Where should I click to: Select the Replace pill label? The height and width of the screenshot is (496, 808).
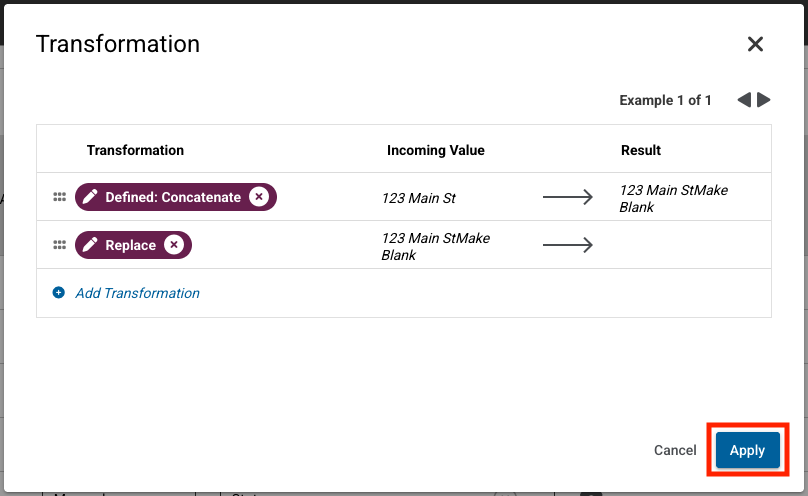130,245
